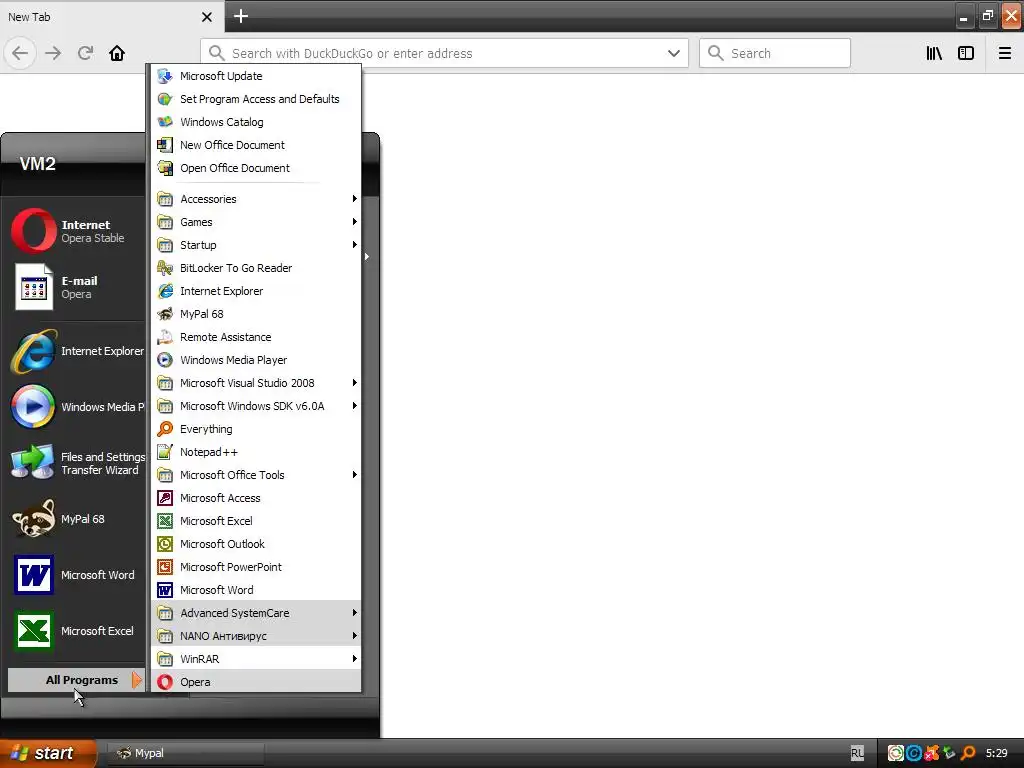Open Notepad++ from programs menu
This screenshot has height=768, width=1024.
pyautogui.click(x=256, y=452)
